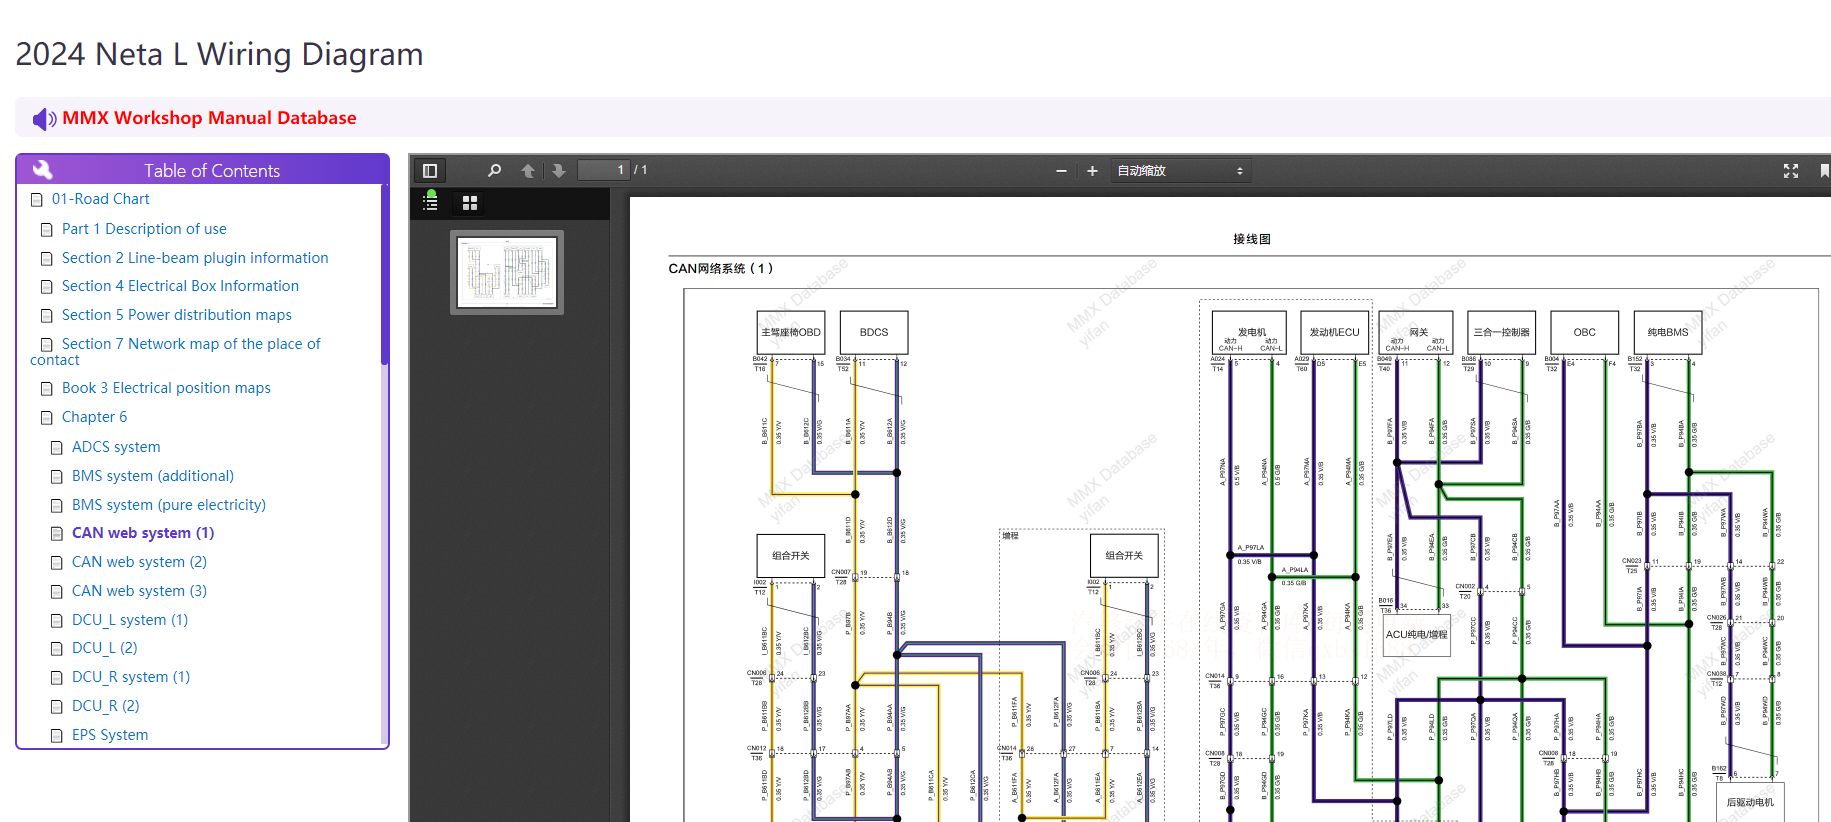Screen dimensions: 1831x822
Task: Click the CAN网络系统 (1) diagram title
Action: click(721, 268)
